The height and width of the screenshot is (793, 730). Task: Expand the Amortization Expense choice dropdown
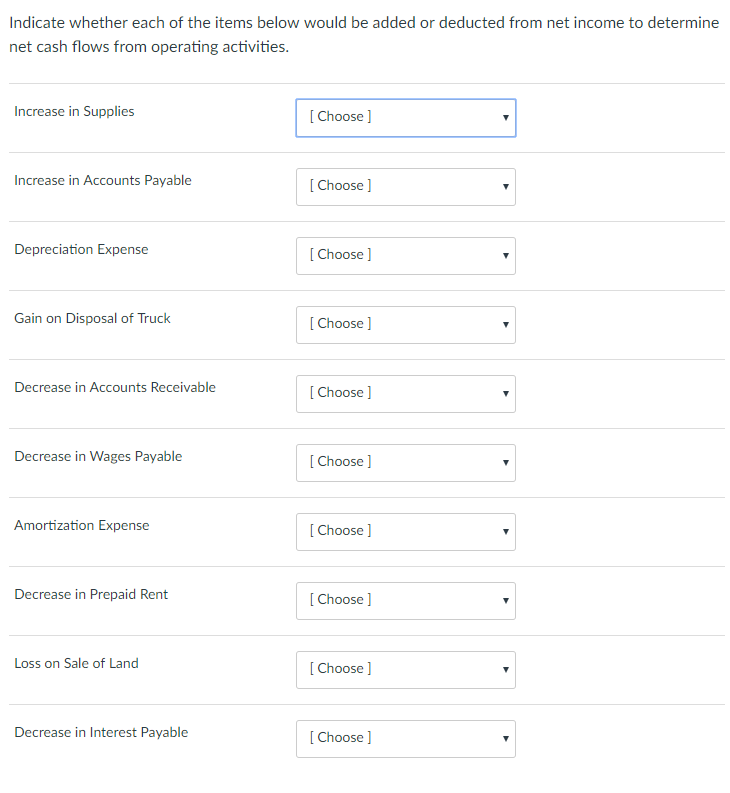[405, 531]
